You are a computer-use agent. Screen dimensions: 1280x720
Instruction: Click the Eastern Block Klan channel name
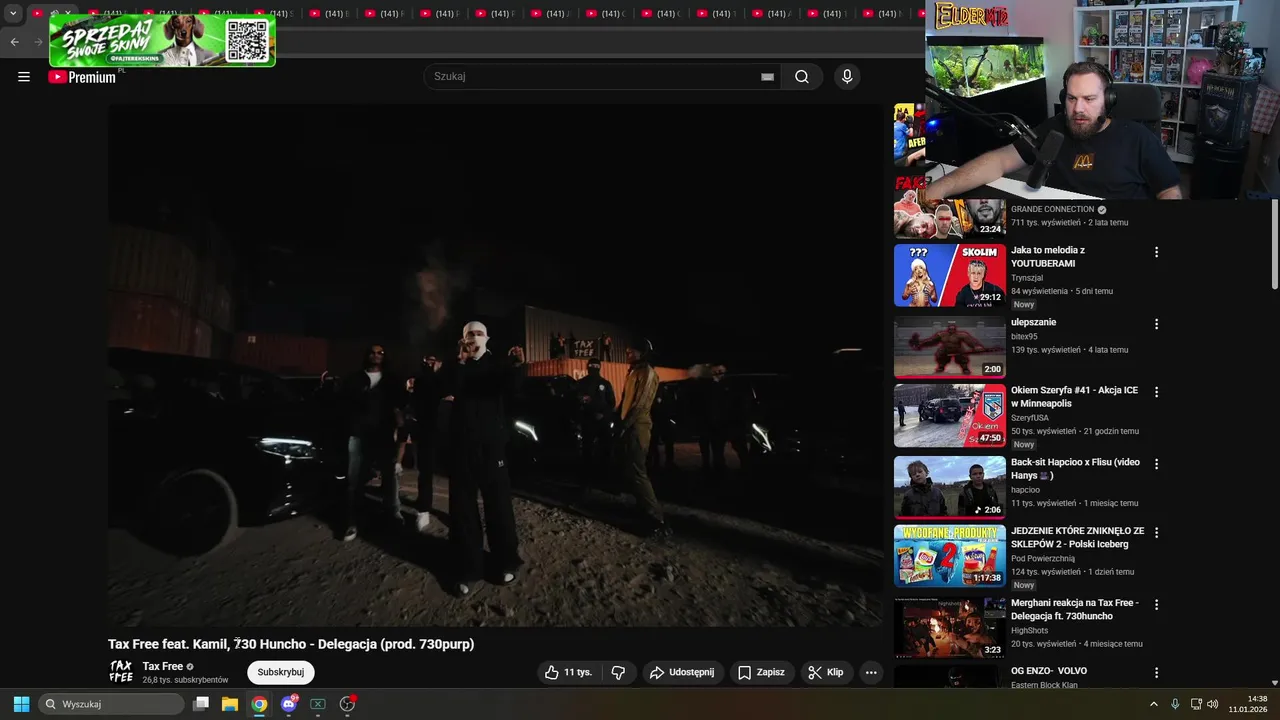pos(1044,685)
